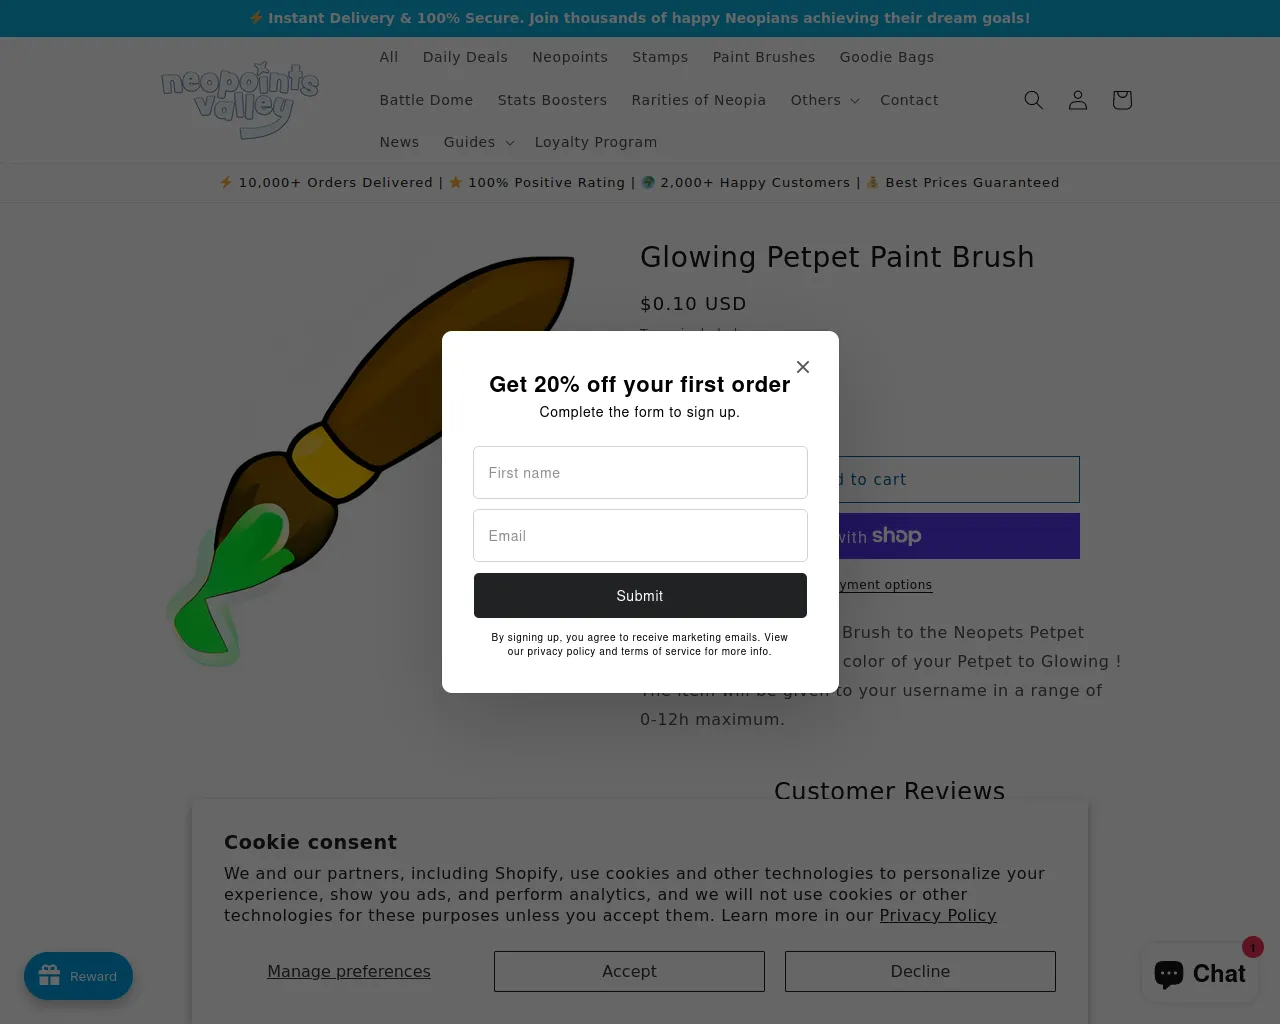Open the Chat widget
Image resolution: width=1280 pixels, height=1024 pixels.
pos(1200,973)
